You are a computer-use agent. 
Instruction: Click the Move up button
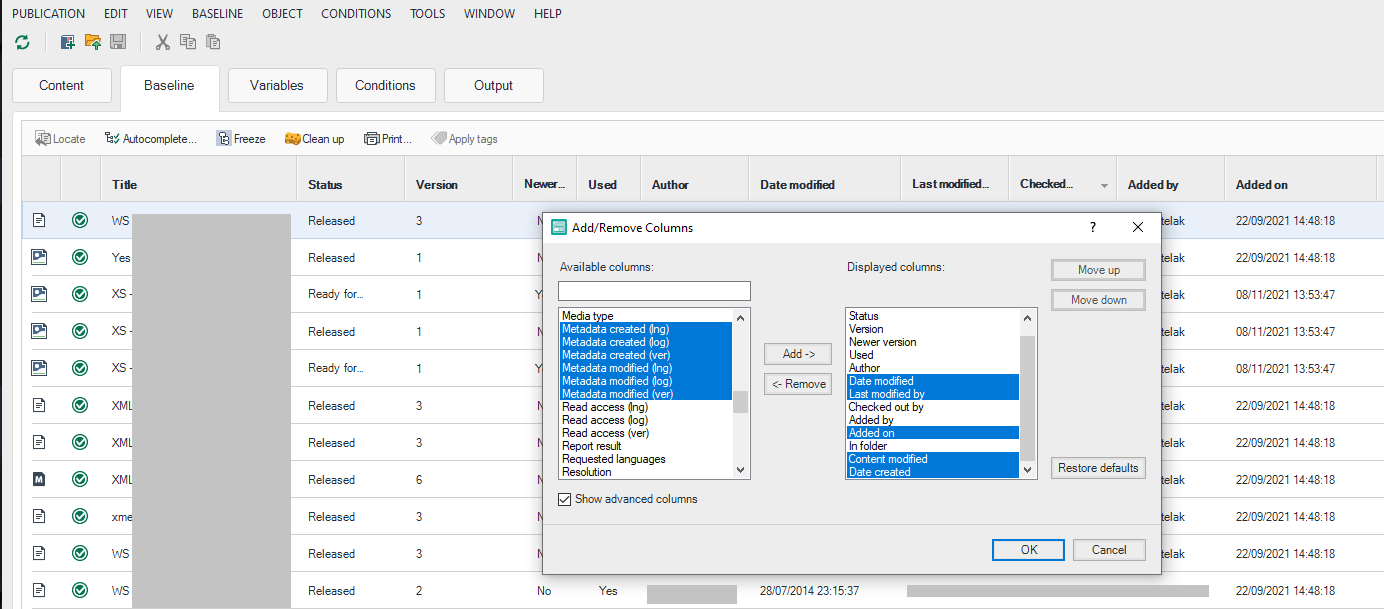(1098, 270)
